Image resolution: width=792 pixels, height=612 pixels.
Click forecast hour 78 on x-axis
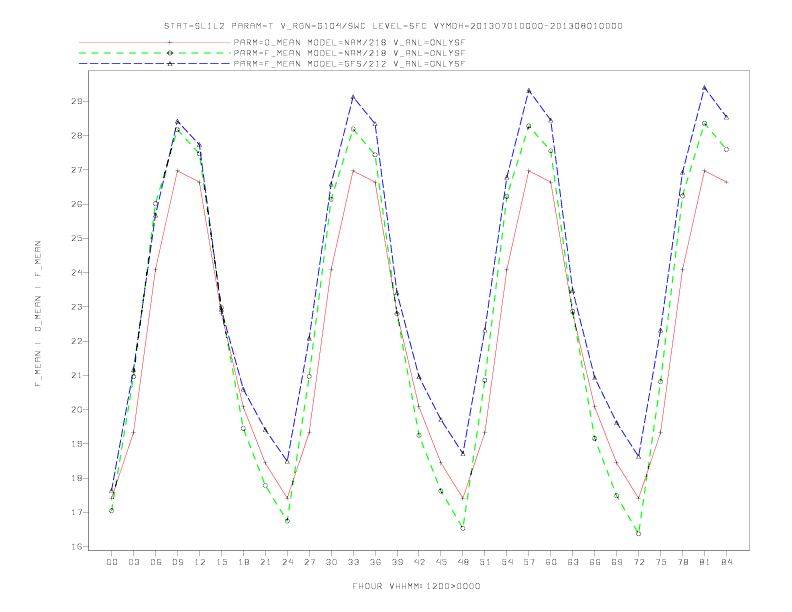tap(683, 562)
